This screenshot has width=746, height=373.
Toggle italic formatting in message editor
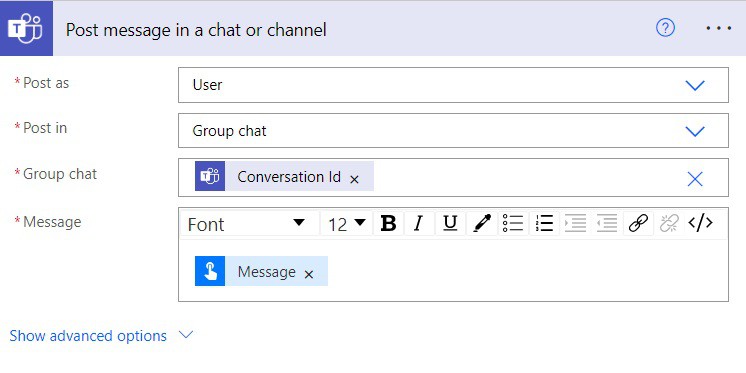[419, 223]
